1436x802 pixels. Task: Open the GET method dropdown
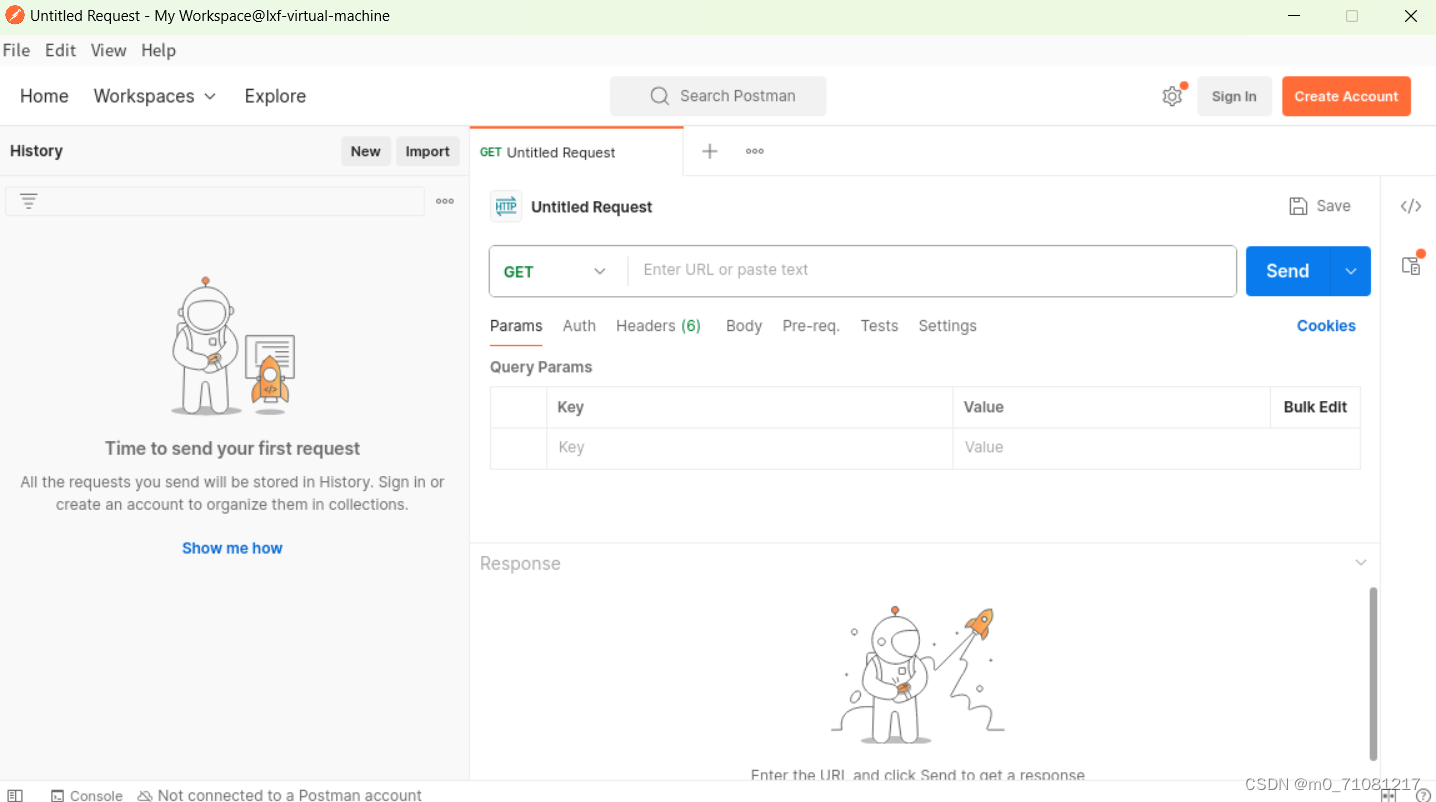(556, 270)
